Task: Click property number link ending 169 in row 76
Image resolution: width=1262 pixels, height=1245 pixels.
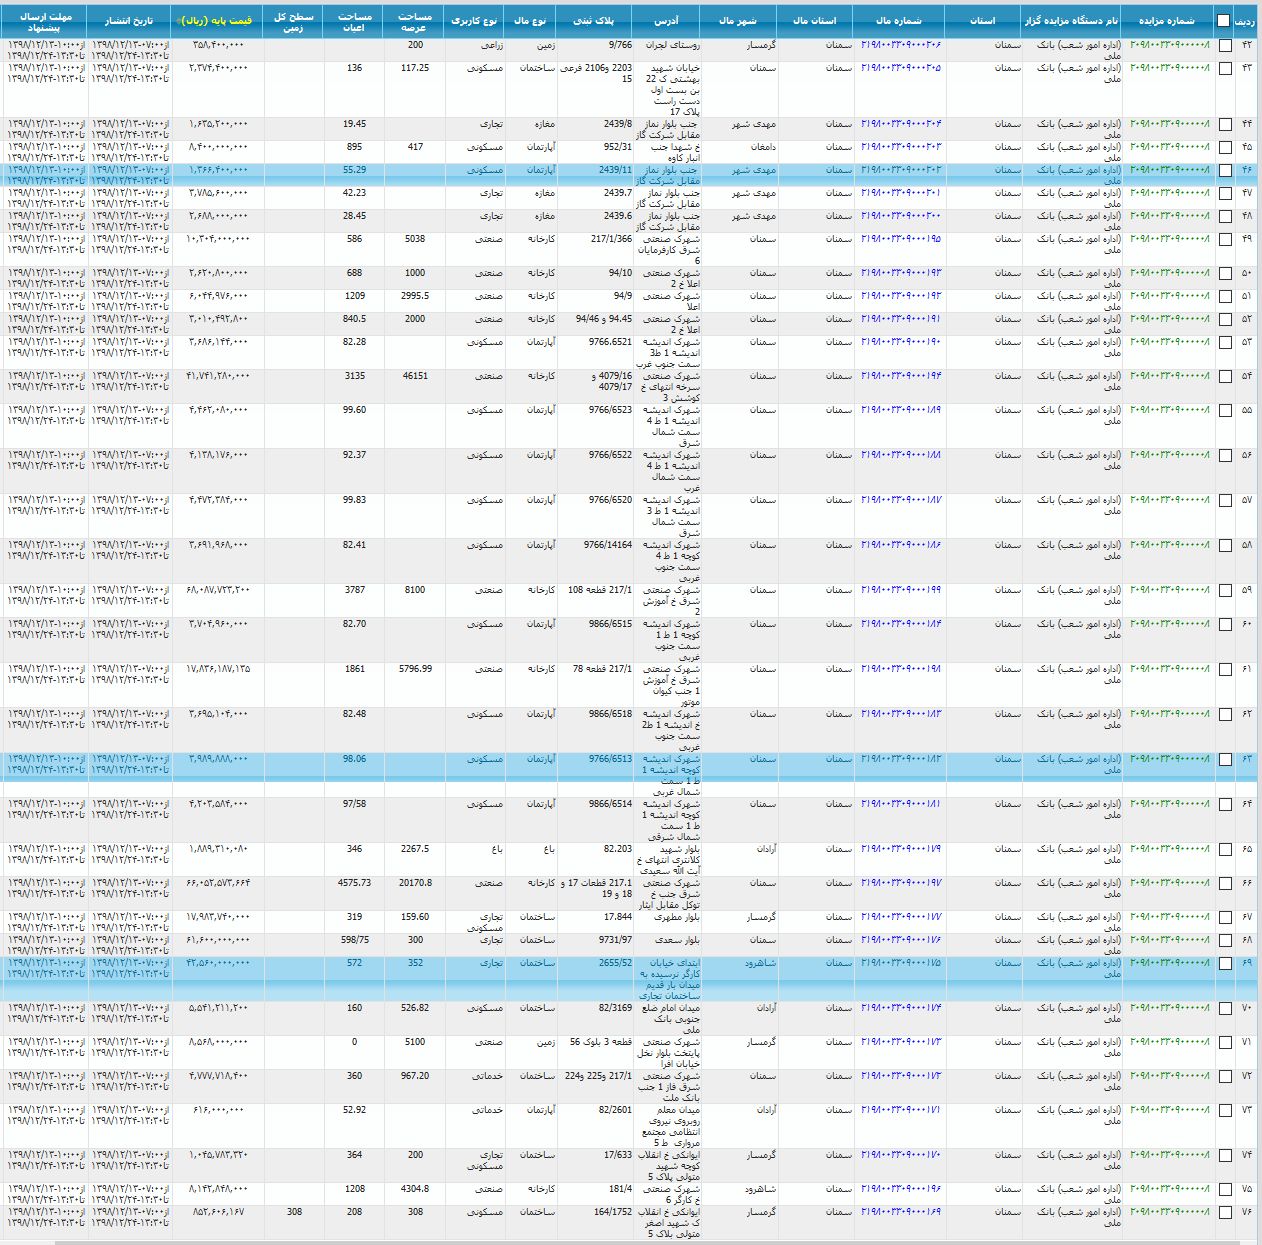Action: click(x=901, y=1212)
